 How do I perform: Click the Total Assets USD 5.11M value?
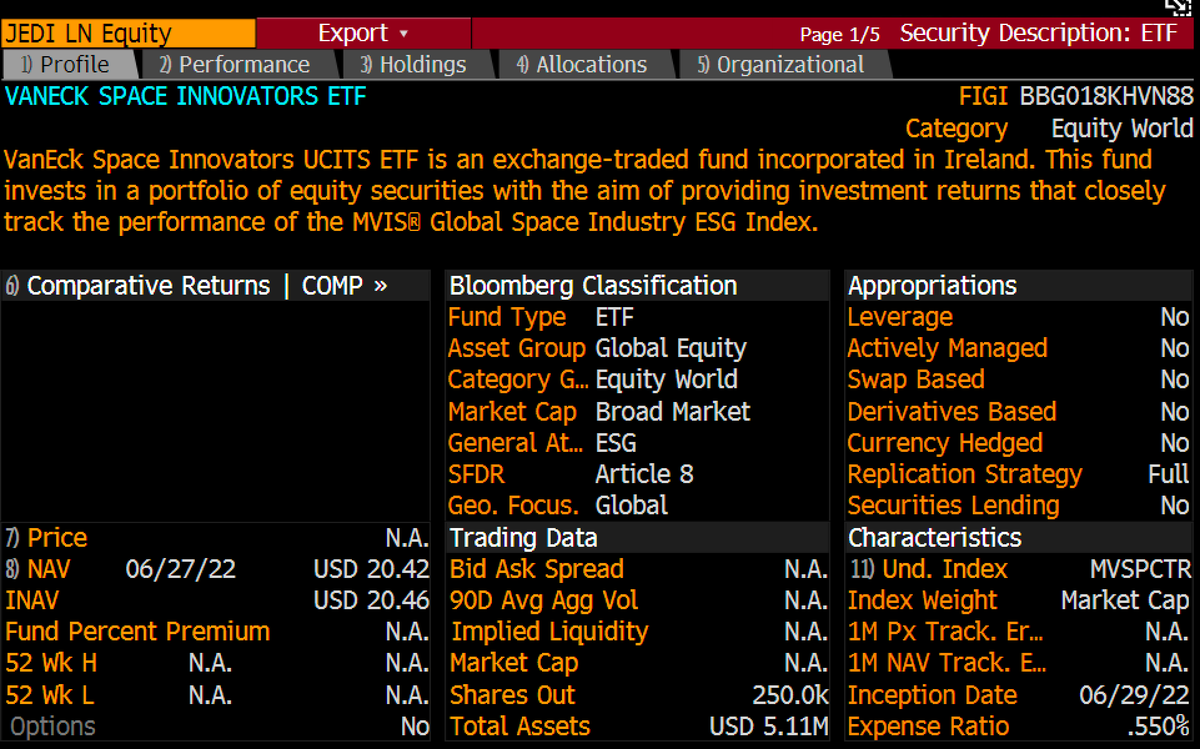click(x=769, y=727)
